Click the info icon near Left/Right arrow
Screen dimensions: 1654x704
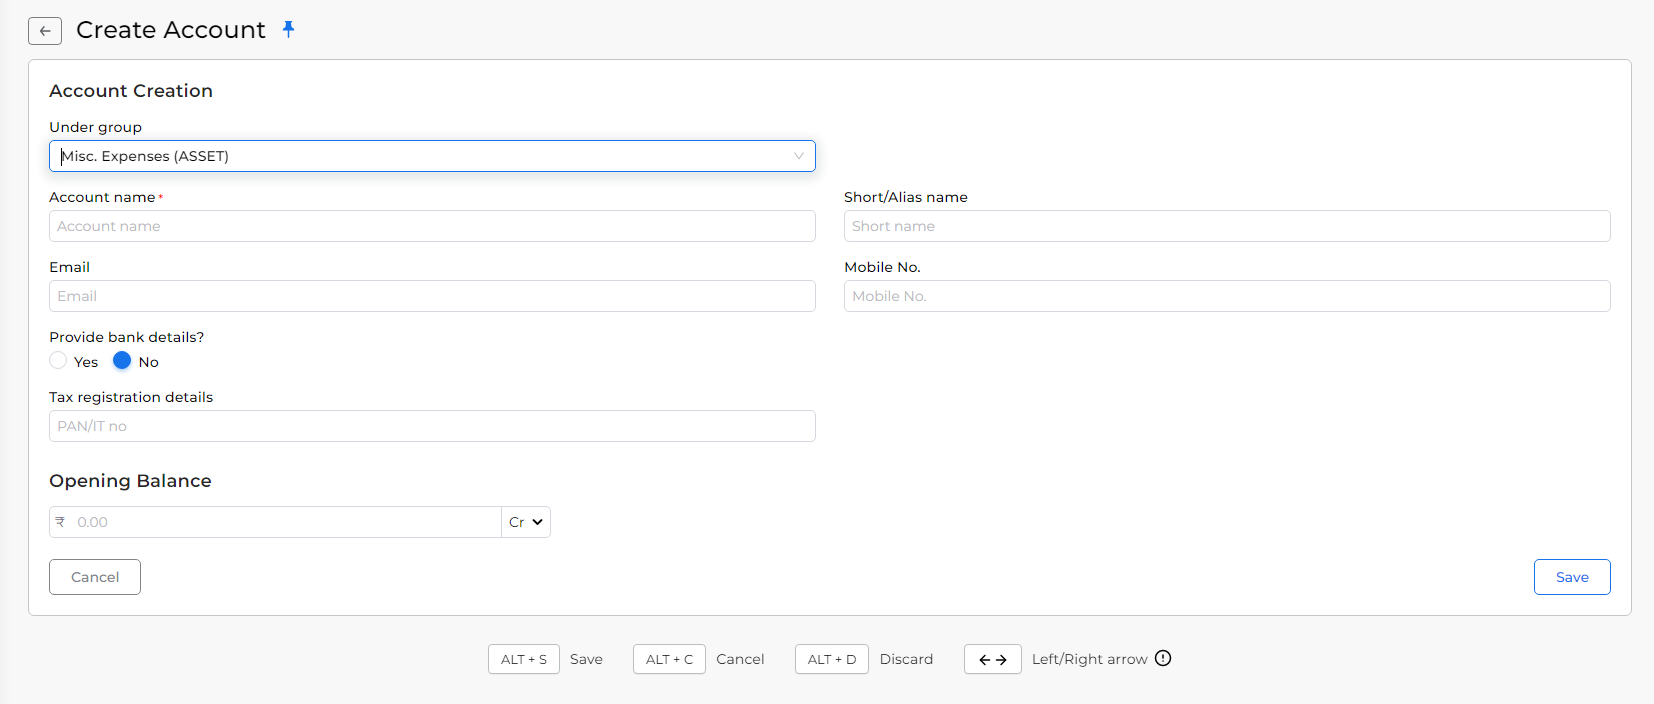pos(1163,658)
